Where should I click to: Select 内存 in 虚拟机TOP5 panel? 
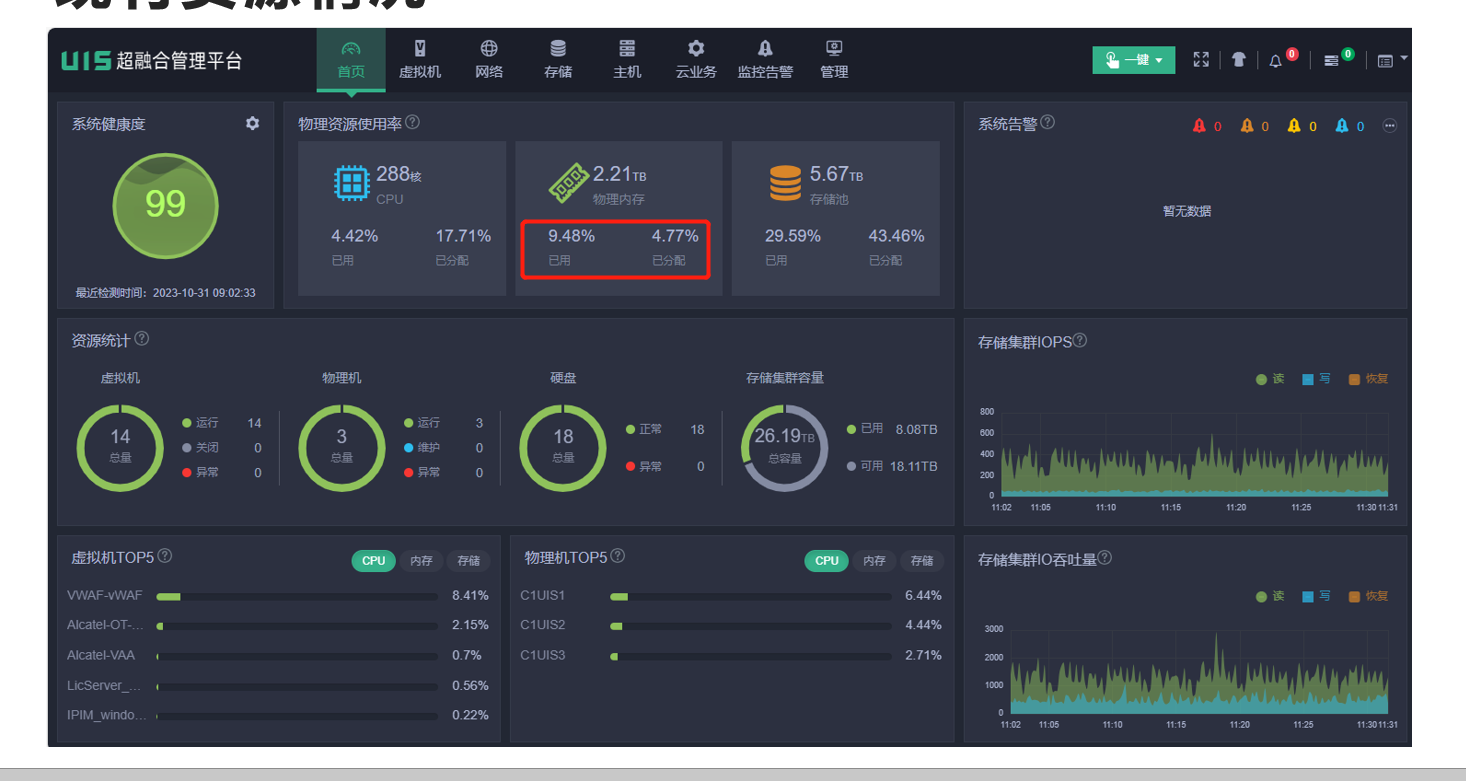(421, 561)
